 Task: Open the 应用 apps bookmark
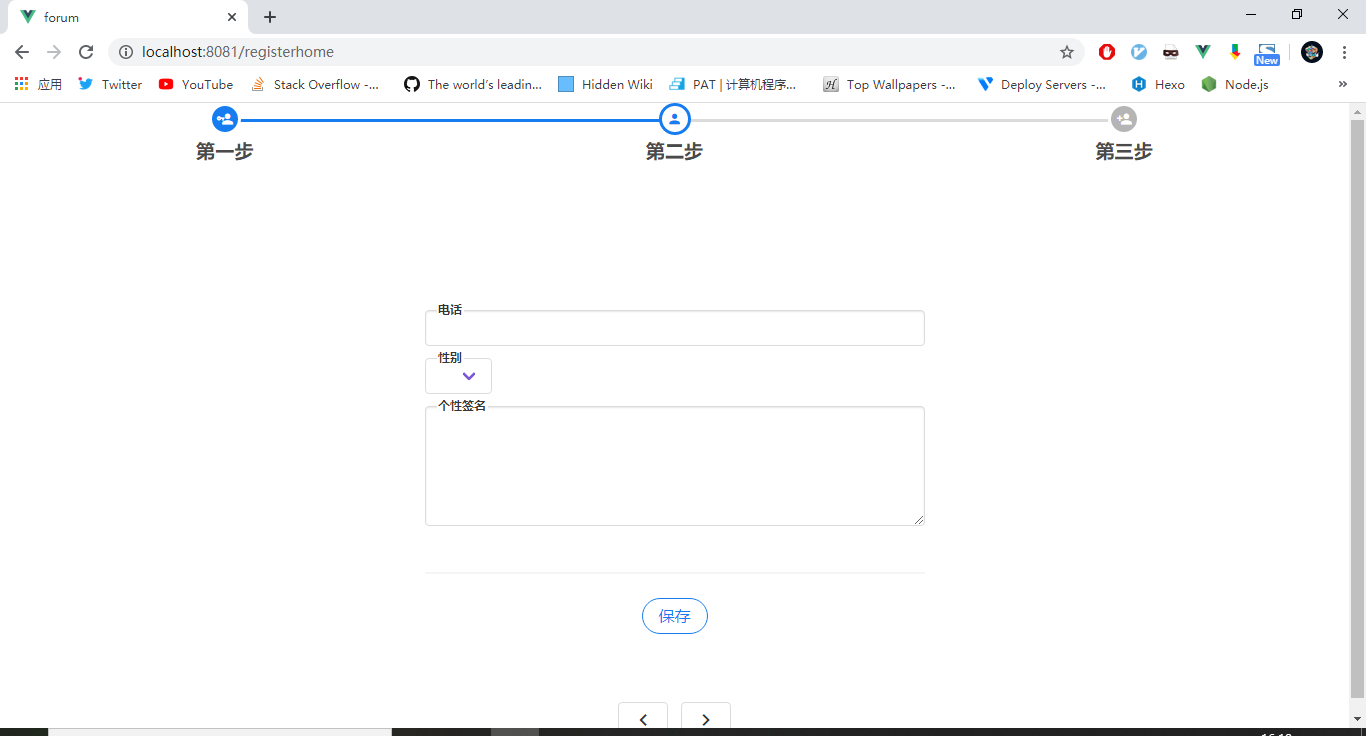click(x=38, y=85)
